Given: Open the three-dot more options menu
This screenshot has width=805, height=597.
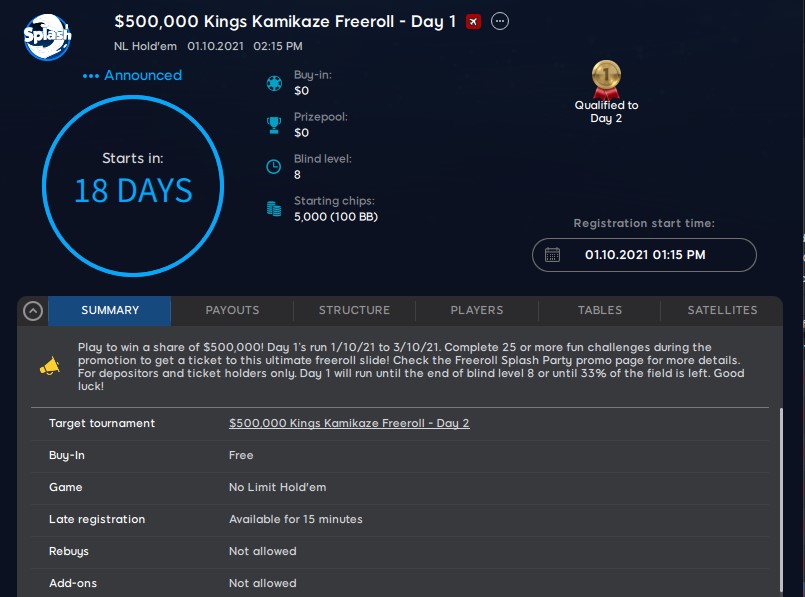Looking at the screenshot, I should click(500, 21).
